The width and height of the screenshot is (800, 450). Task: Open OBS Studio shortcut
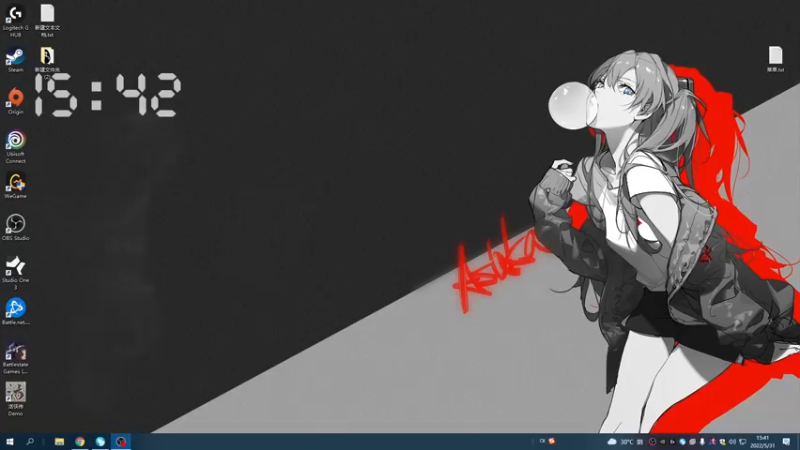15,228
